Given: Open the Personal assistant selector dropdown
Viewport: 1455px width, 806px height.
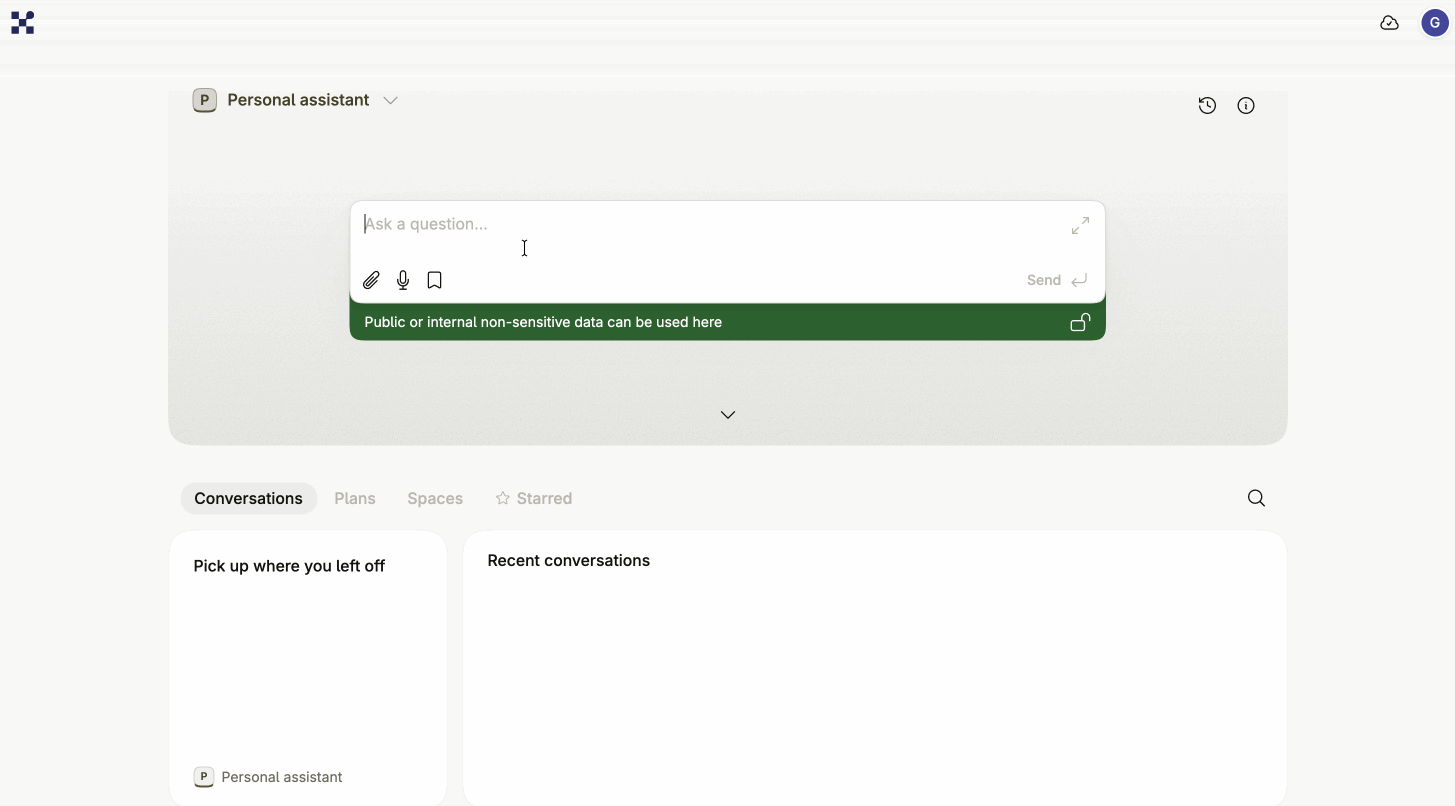Looking at the screenshot, I should (390, 100).
